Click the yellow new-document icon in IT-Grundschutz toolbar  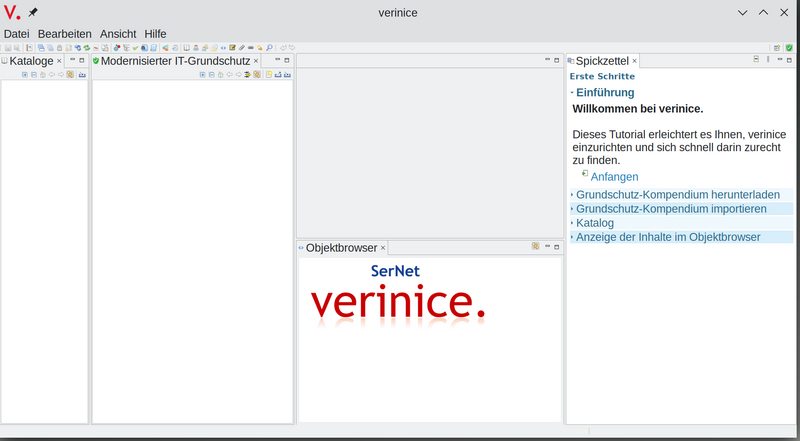click(x=269, y=75)
